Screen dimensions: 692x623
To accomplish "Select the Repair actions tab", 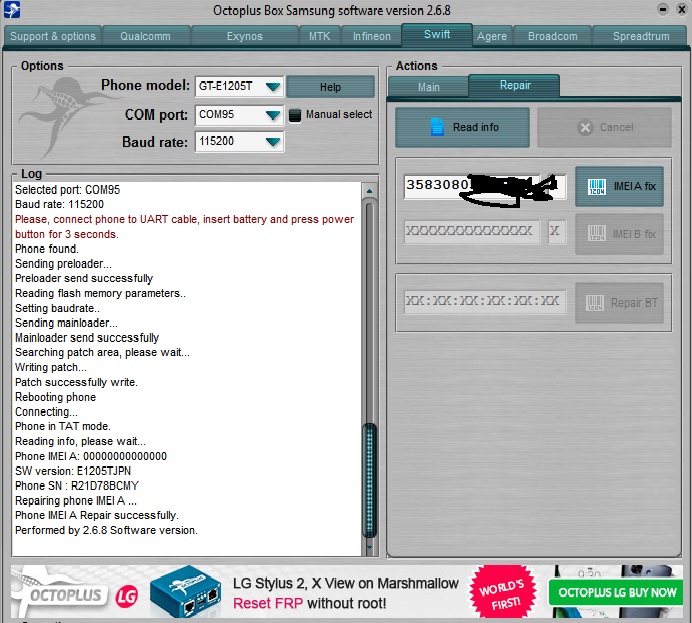I will pyautogui.click(x=515, y=85).
